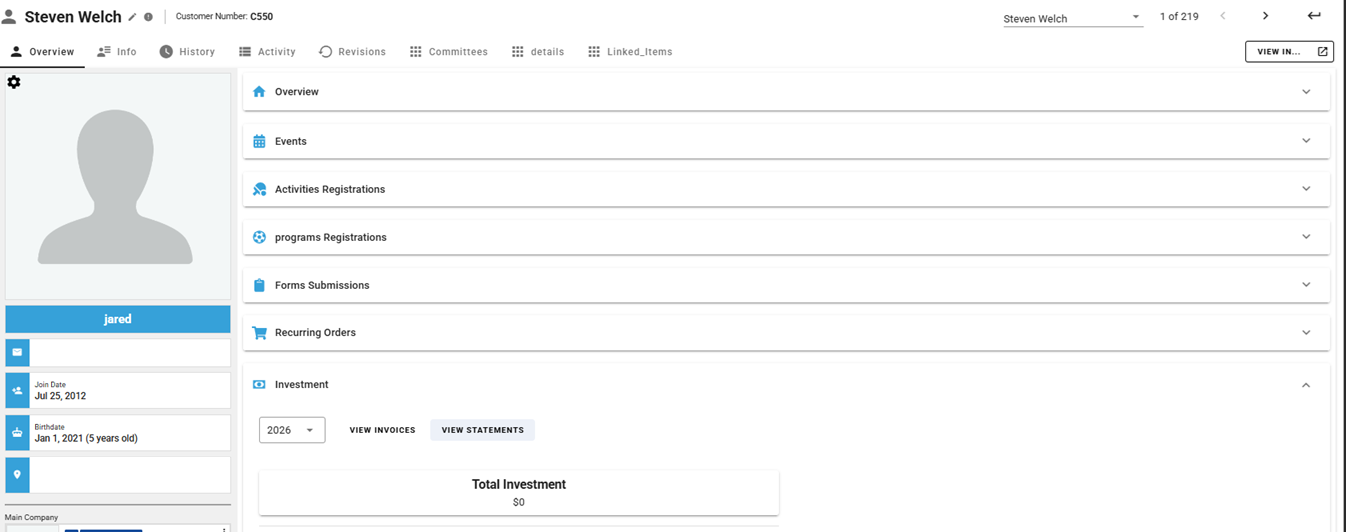1346x532 pixels.
Task: Open the profile photo settings gear
Action: tap(14, 82)
